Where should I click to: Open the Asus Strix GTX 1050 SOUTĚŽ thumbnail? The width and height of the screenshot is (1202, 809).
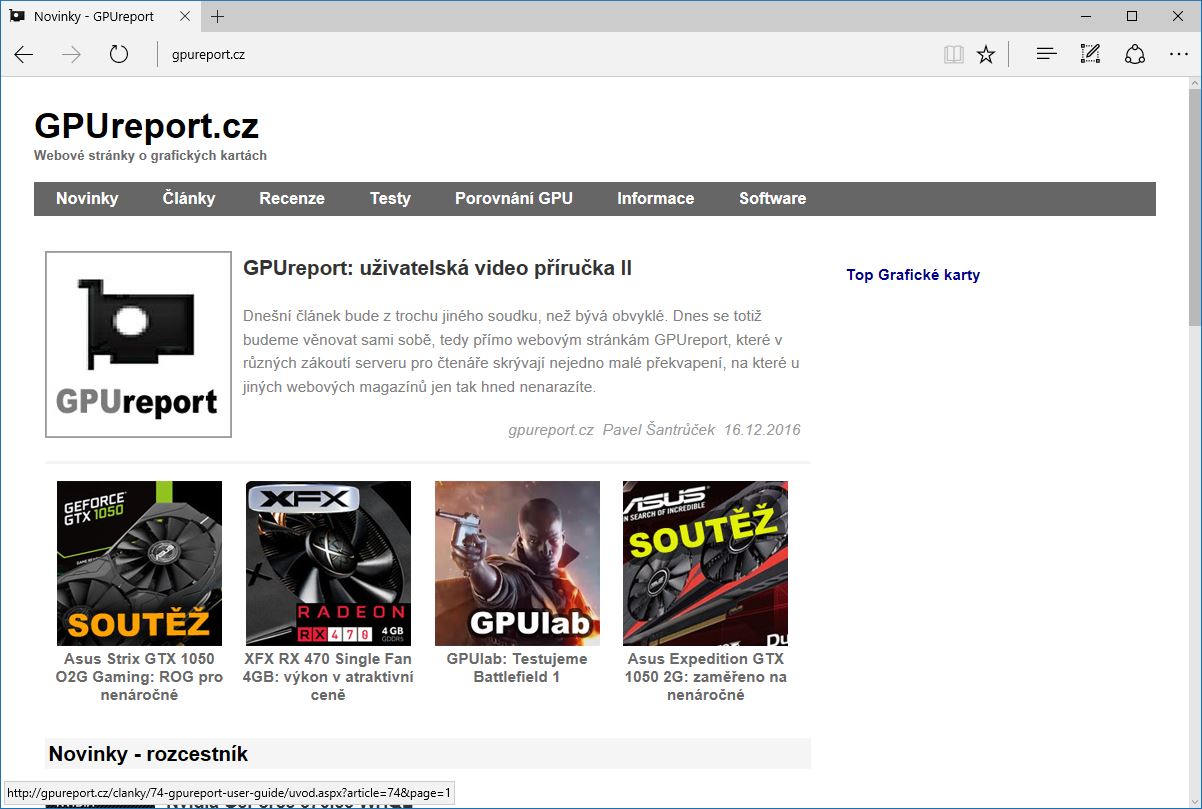tap(139, 563)
